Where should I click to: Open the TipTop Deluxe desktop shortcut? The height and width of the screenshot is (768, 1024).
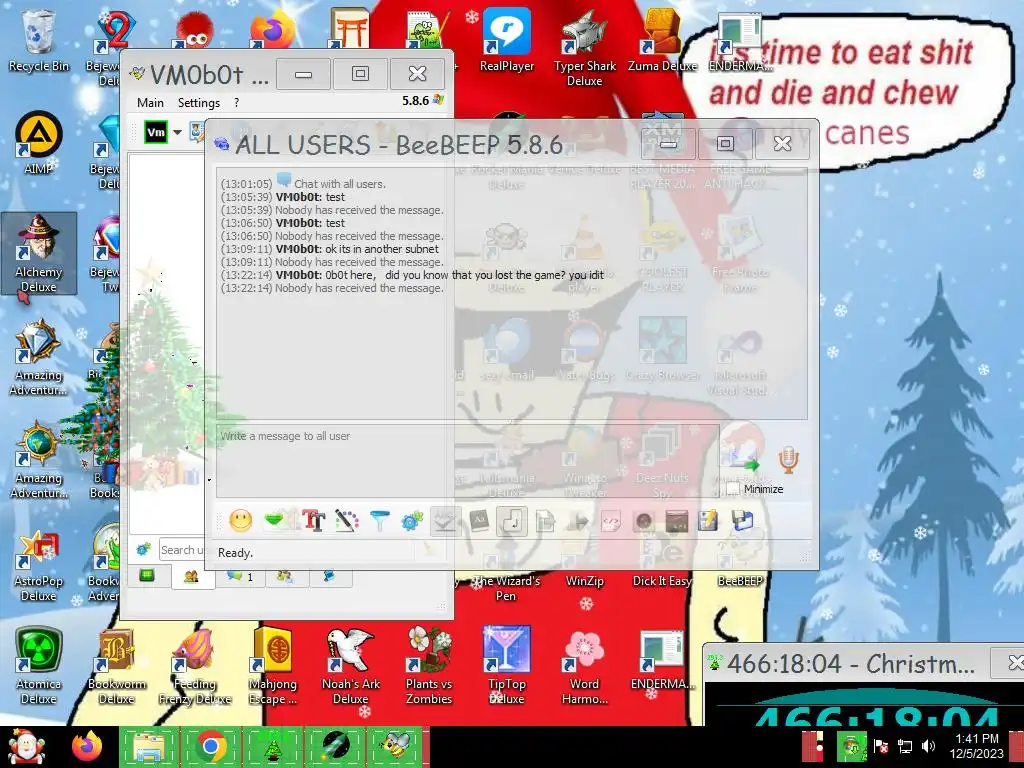tap(507, 666)
